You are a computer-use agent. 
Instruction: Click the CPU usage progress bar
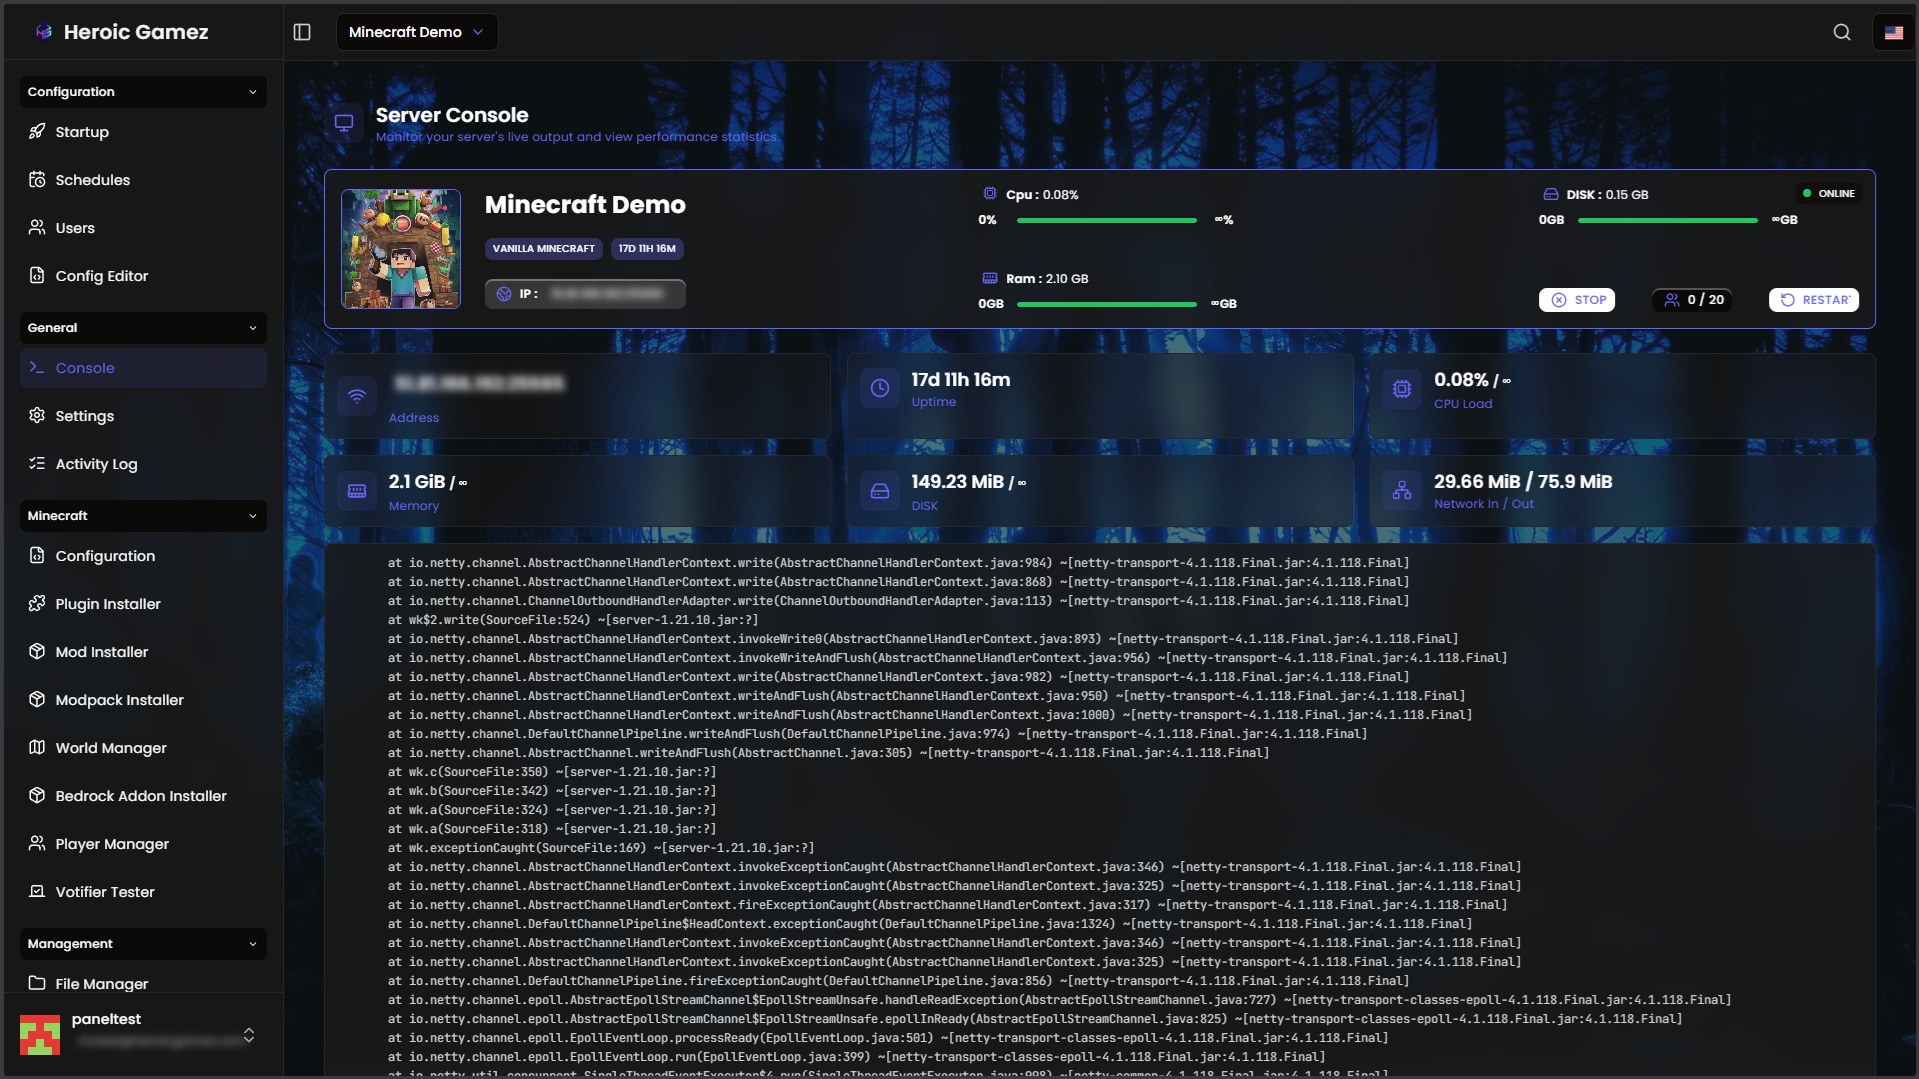[1106, 220]
